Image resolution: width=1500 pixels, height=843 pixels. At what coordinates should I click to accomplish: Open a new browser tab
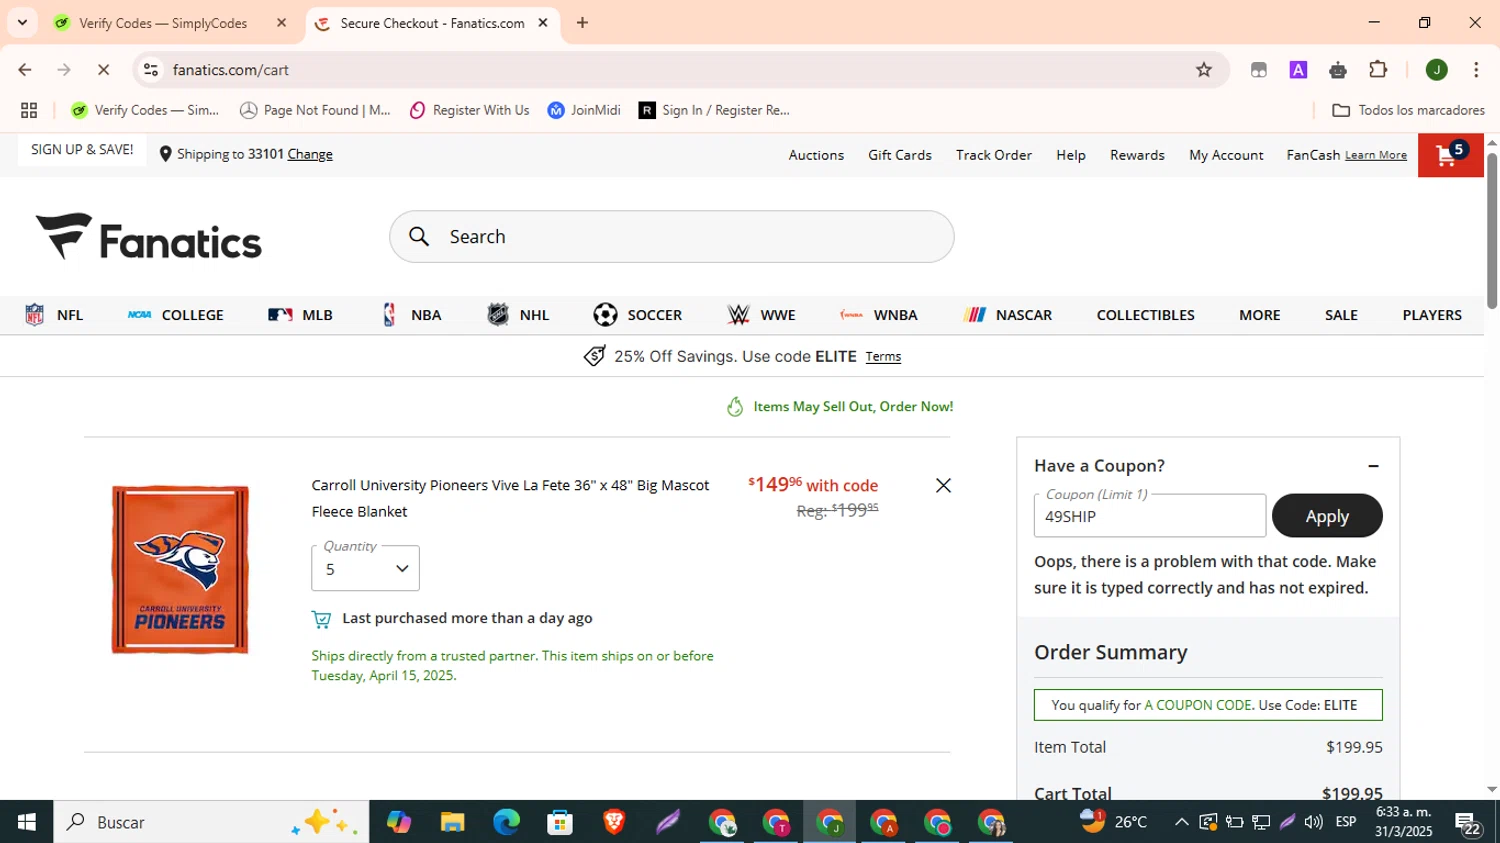[582, 23]
